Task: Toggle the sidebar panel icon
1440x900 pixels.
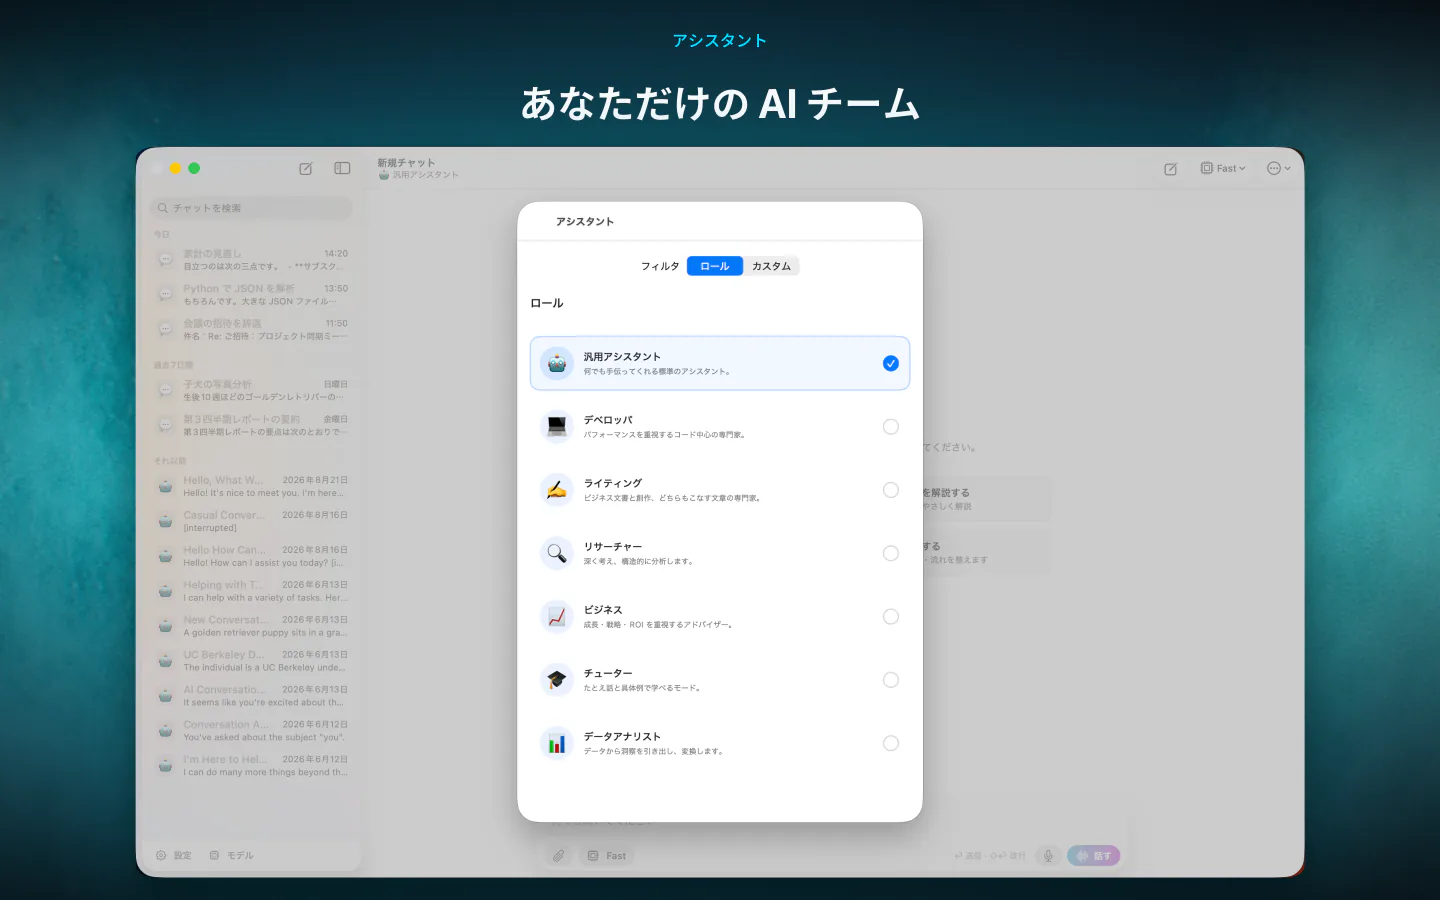Action: 342,169
